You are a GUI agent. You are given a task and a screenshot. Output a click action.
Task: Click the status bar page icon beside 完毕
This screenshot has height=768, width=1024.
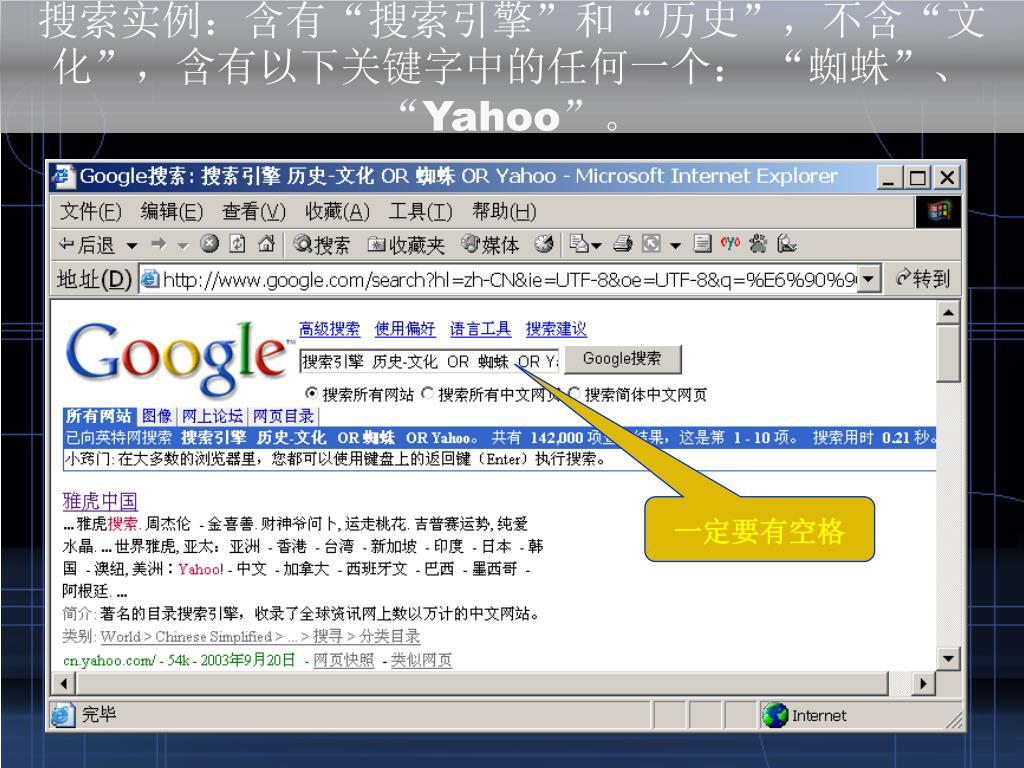[62, 715]
